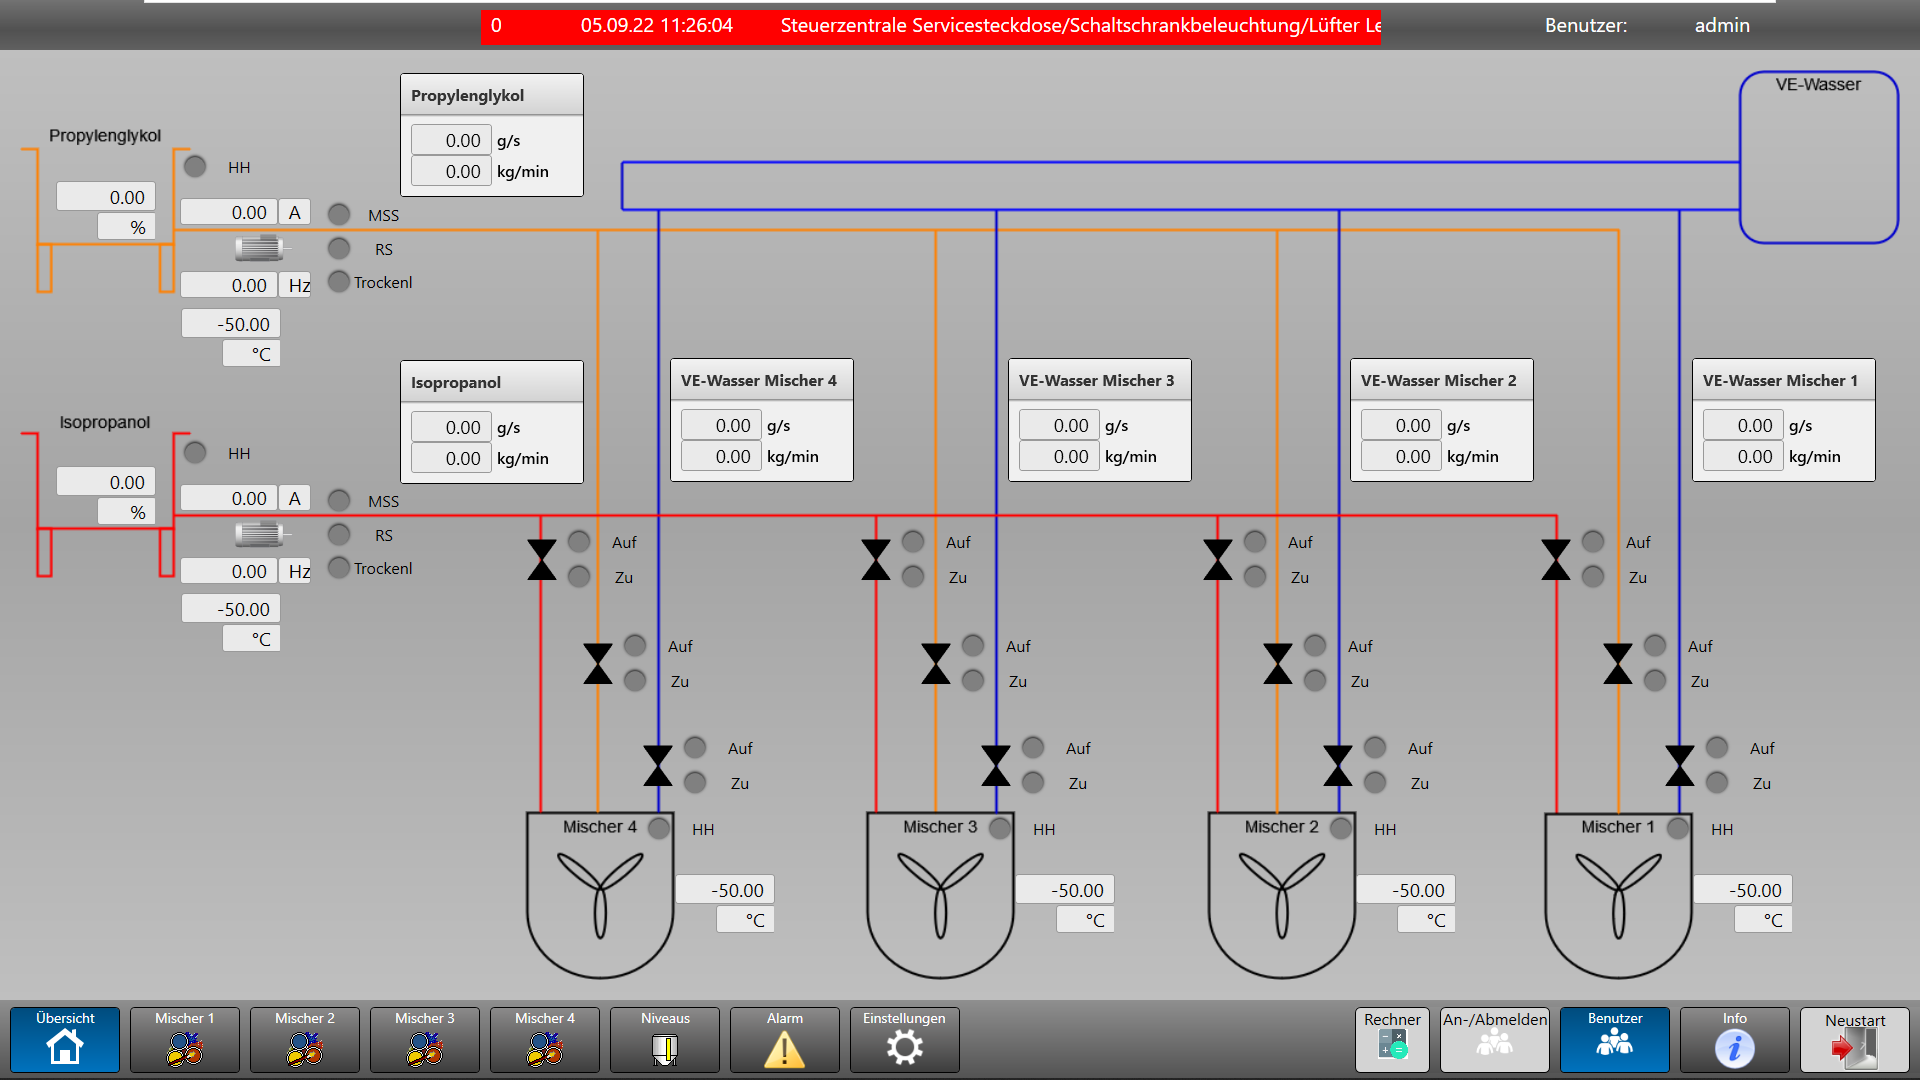Click the An-/Abmelden login button
Screen dimensions: 1920x1080
click(x=1495, y=1040)
